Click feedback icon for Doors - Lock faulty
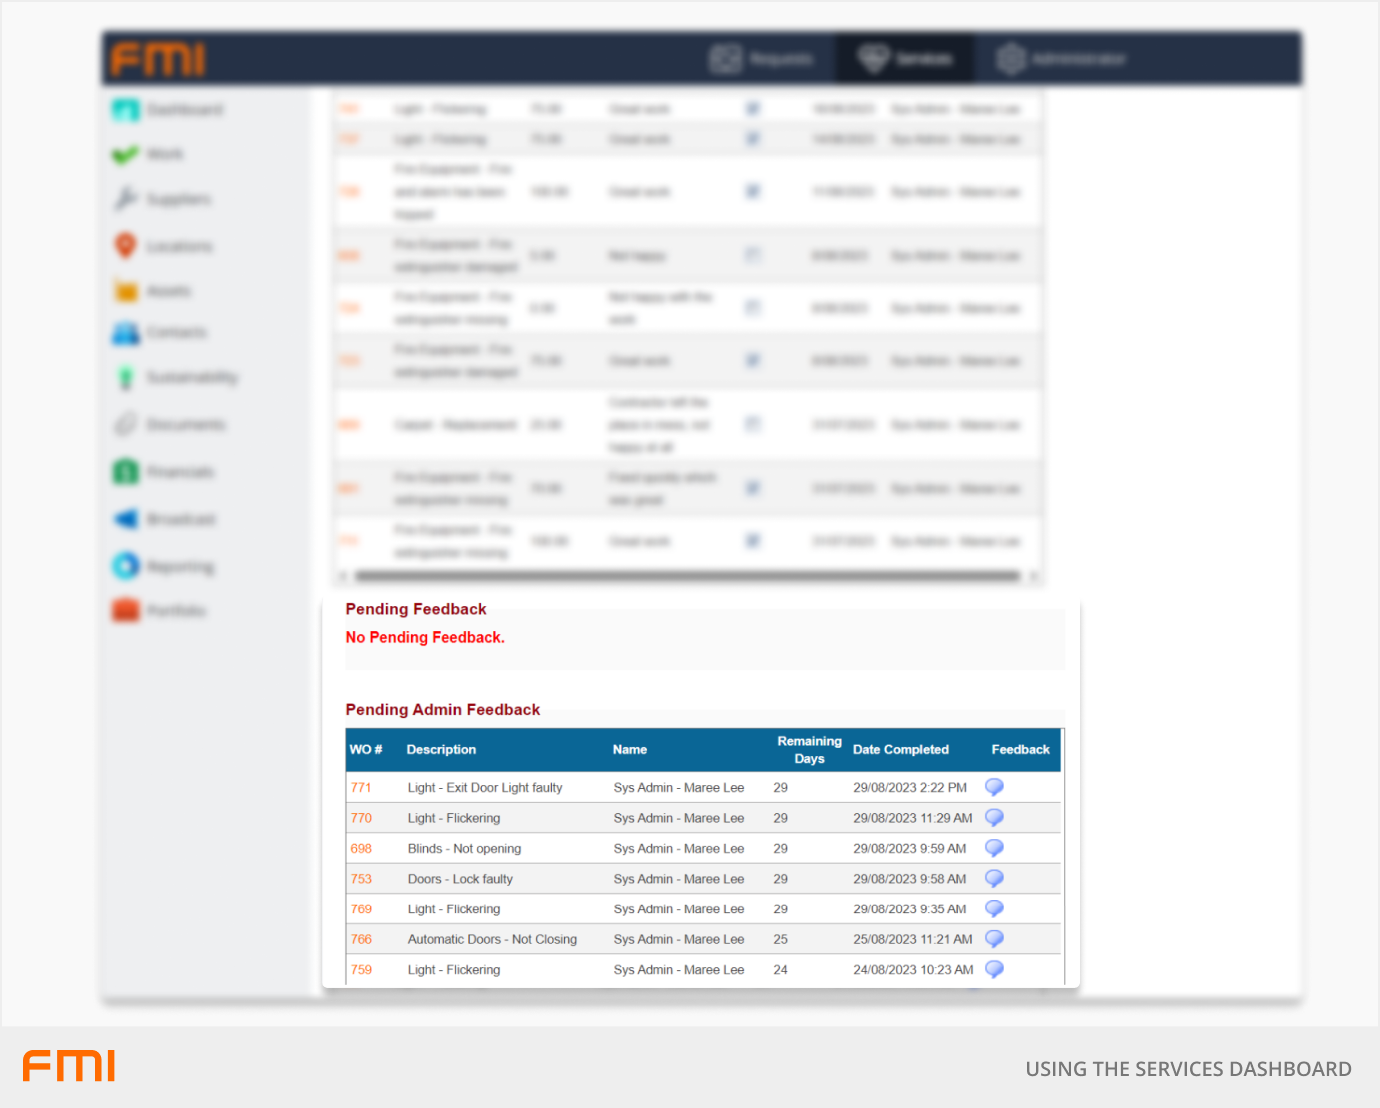This screenshot has height=1108, width=1380. point(994,878)
